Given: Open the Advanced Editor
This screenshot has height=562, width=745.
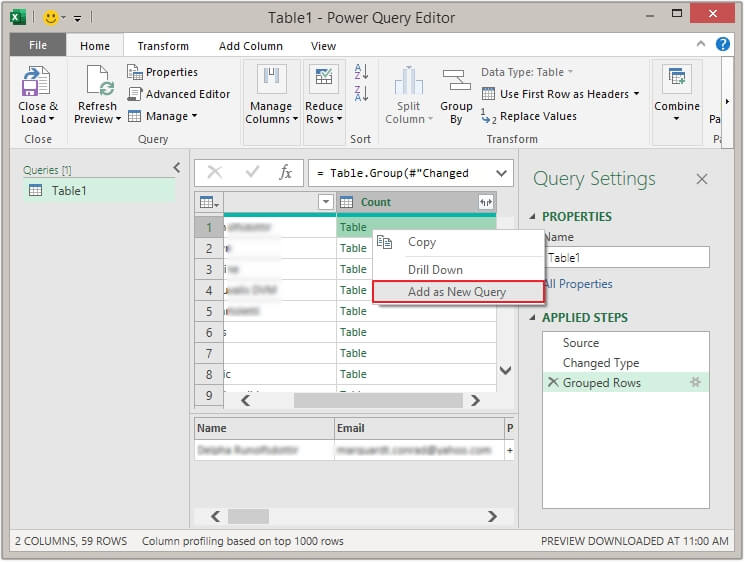Looking at the screenshot, I should [178, 94].
